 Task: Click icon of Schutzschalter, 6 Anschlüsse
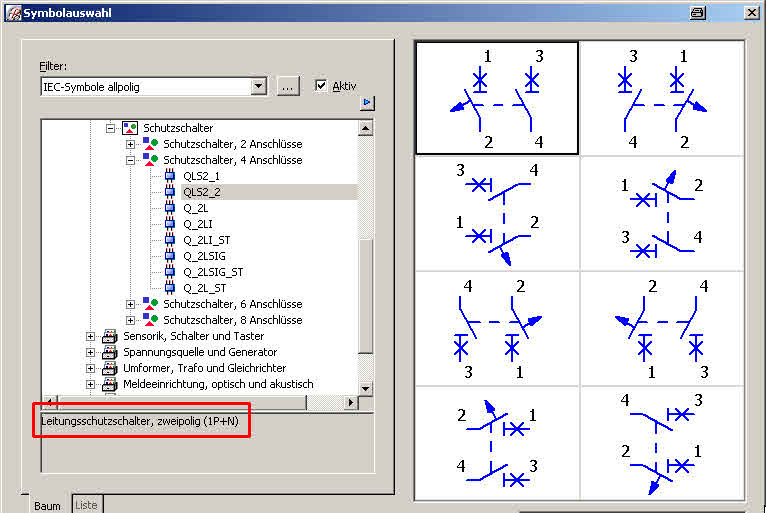click(x=150, y=303)
